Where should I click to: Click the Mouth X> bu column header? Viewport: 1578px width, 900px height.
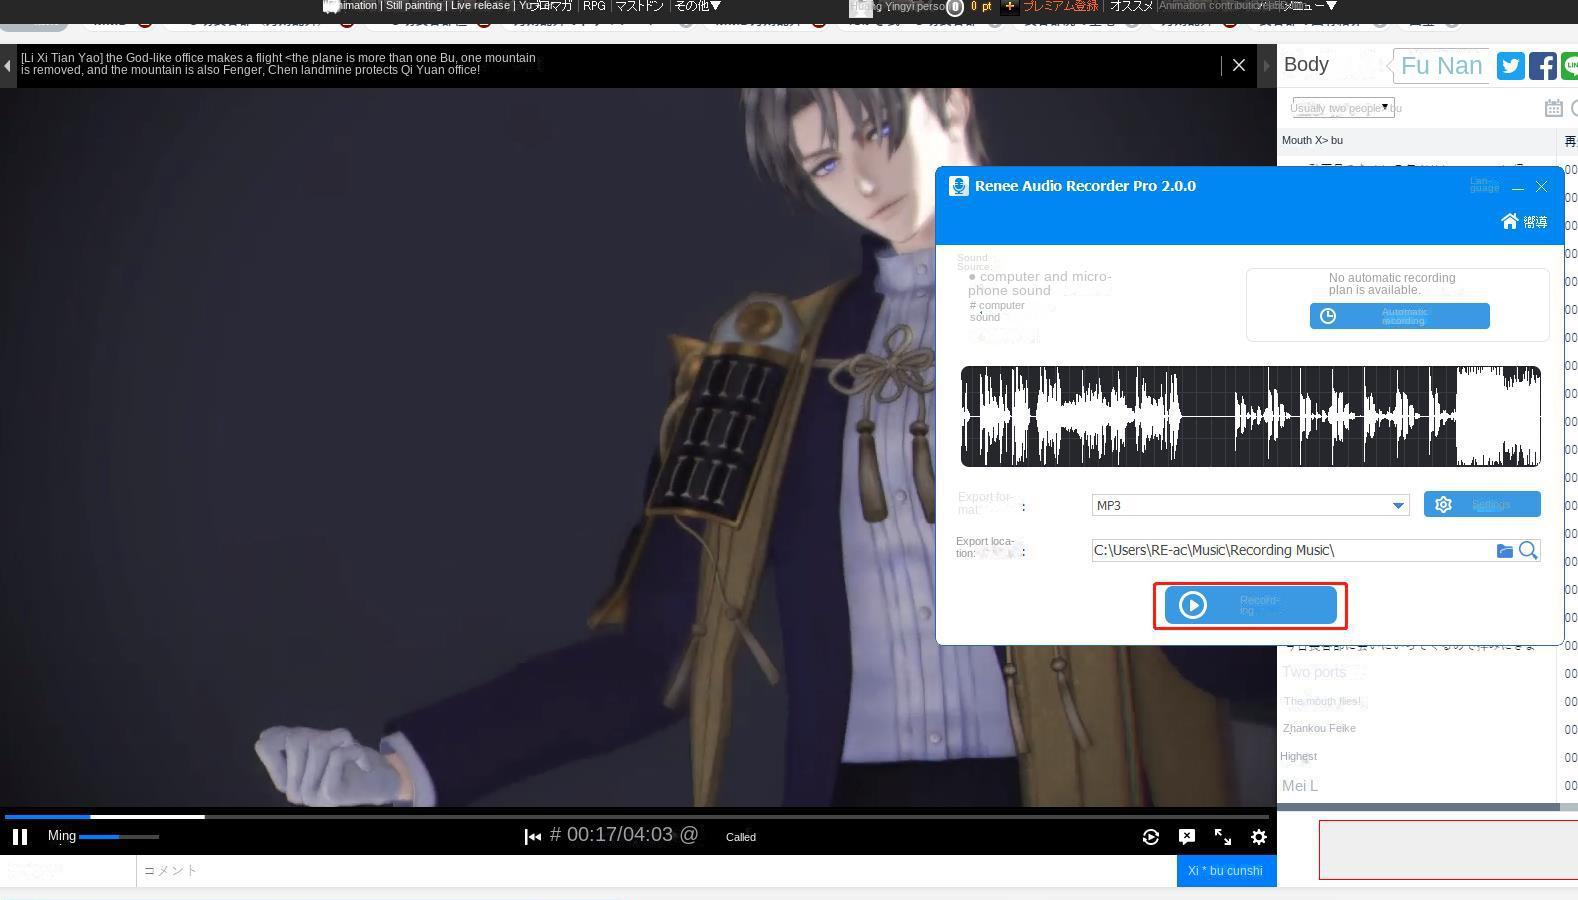(x=1416, y=141)
